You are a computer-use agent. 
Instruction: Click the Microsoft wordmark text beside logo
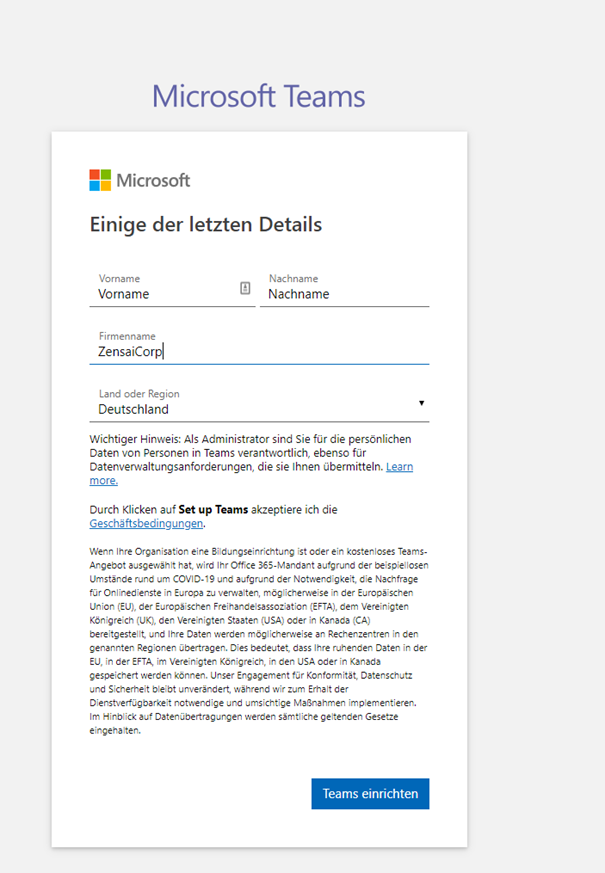(153, 181)
